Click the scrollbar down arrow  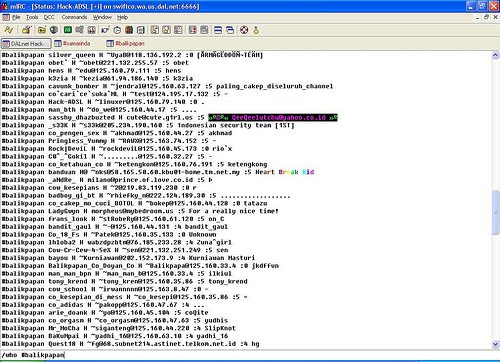[495, 344]
